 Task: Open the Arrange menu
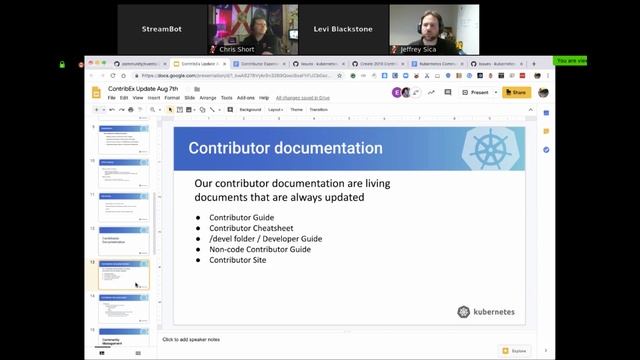[x=208, y=98]
